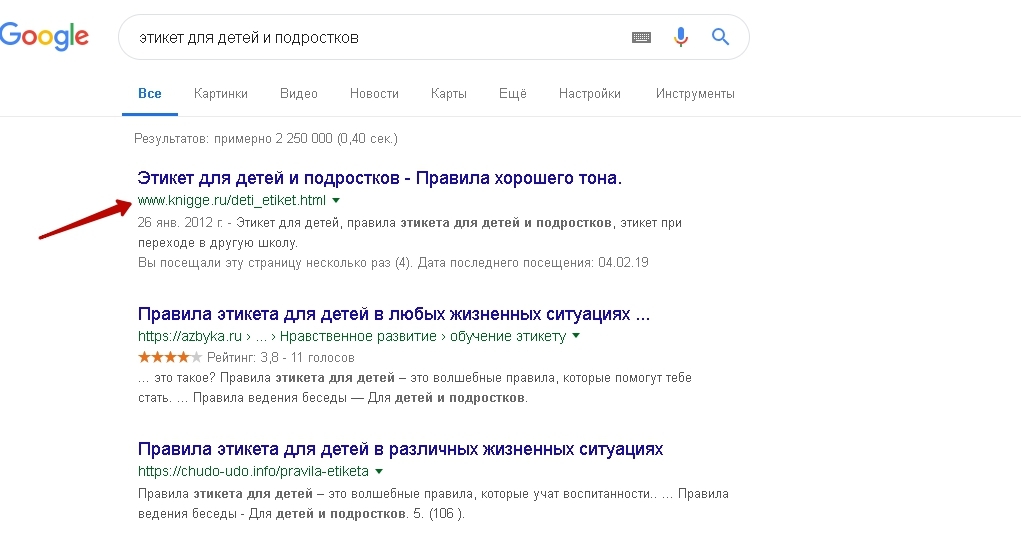Image resolution: width=1021 pixels, height=549 pixels.
Task: Expand the Ещё menu
Action: [512, 93]
